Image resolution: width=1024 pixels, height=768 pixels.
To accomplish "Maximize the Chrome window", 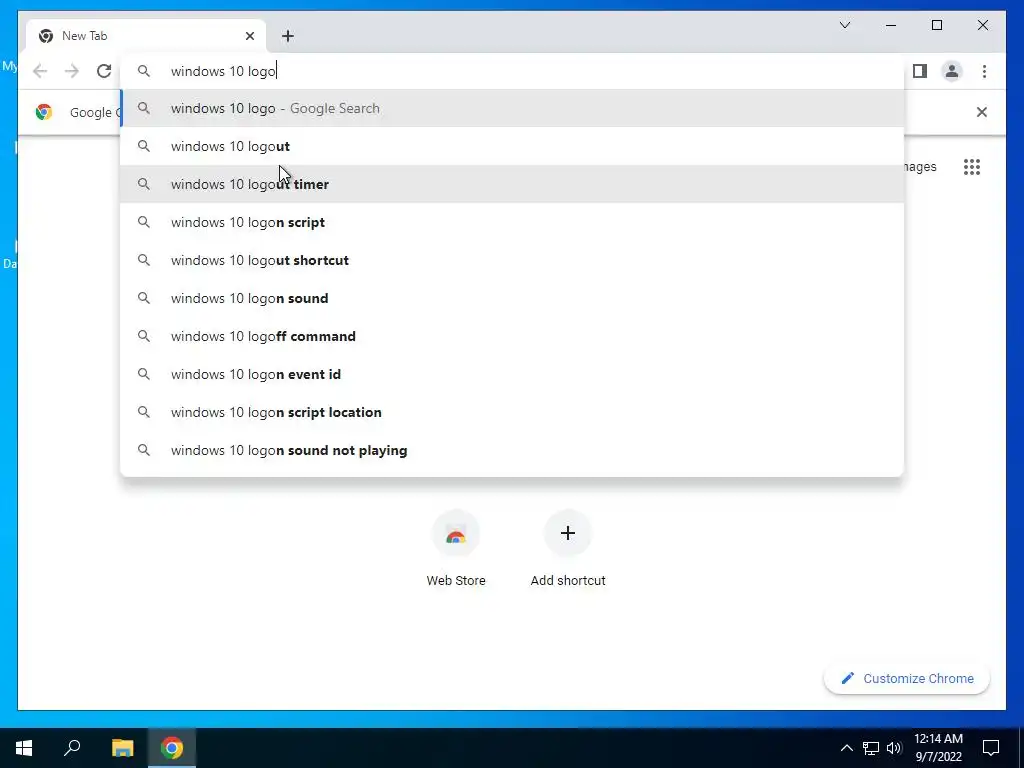I will (936, 25).
